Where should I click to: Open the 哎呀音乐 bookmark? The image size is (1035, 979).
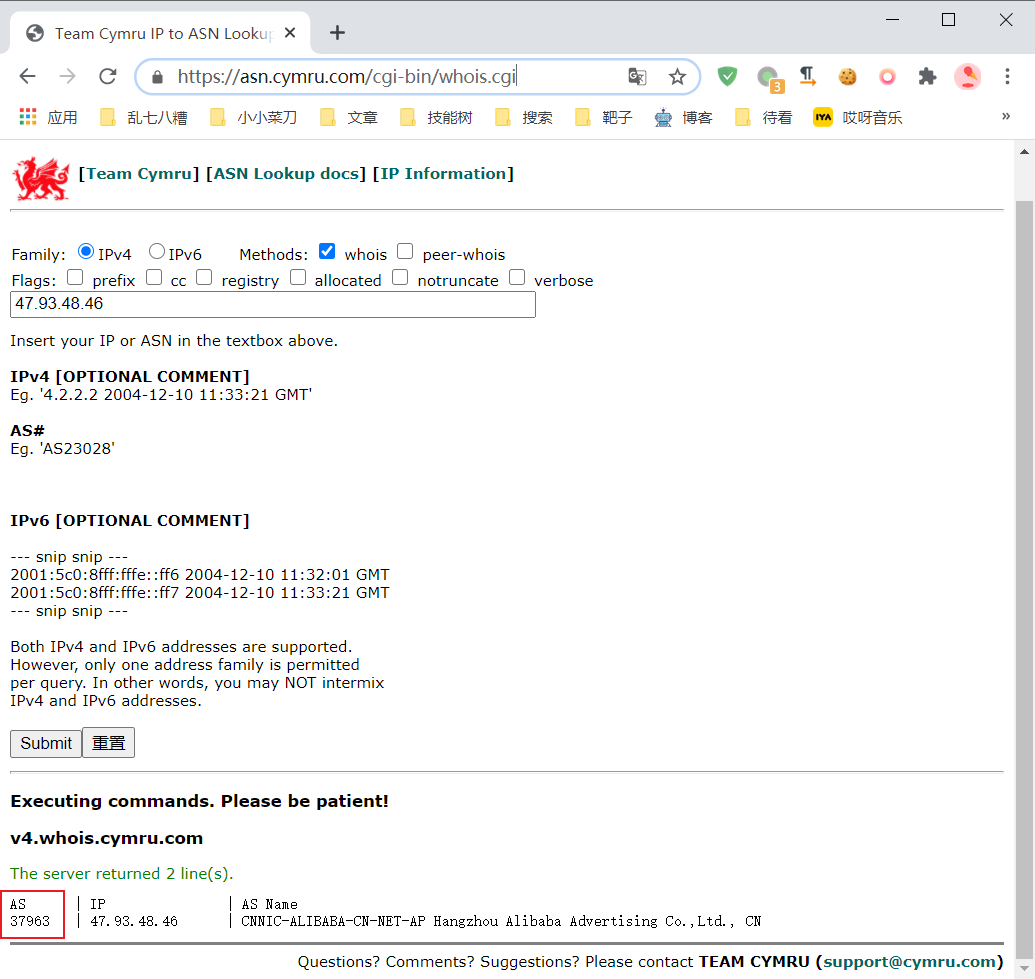[x=858, y=118]
